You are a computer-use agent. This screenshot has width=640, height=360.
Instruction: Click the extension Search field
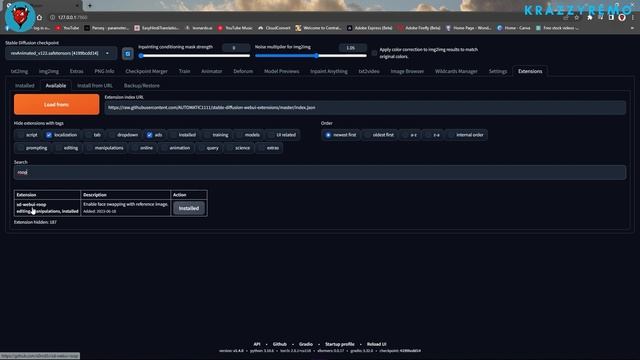320,172
